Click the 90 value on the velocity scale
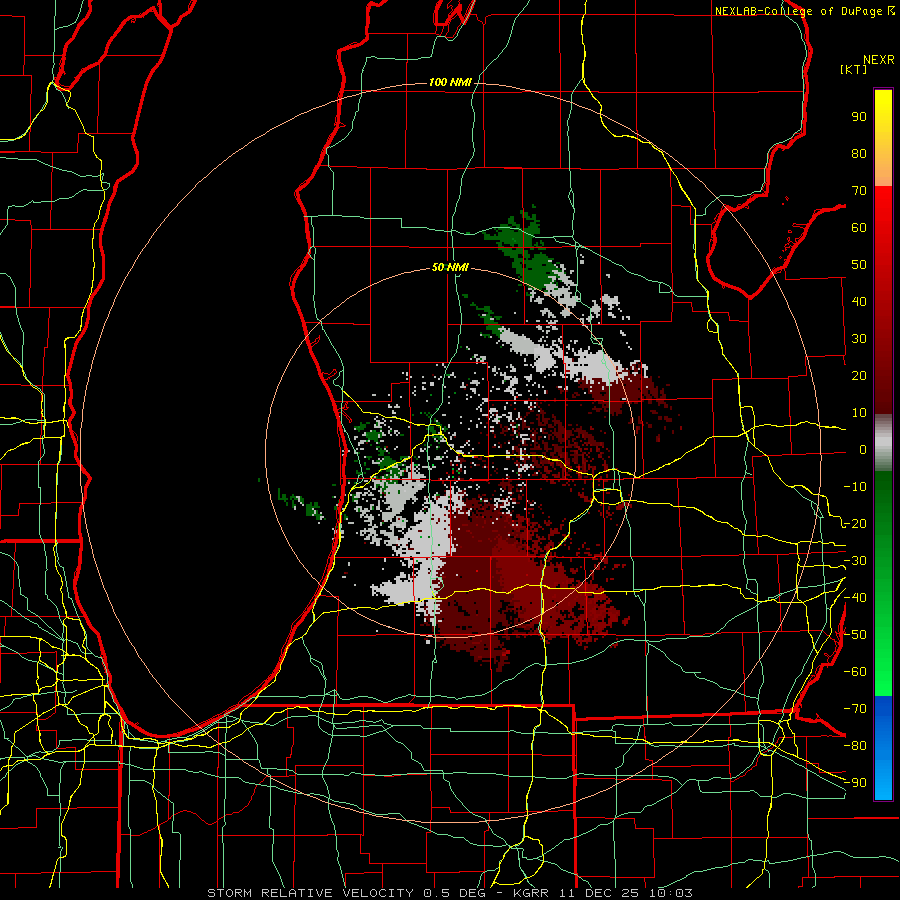This screenshot has height=900, width=900. (859, 117)
